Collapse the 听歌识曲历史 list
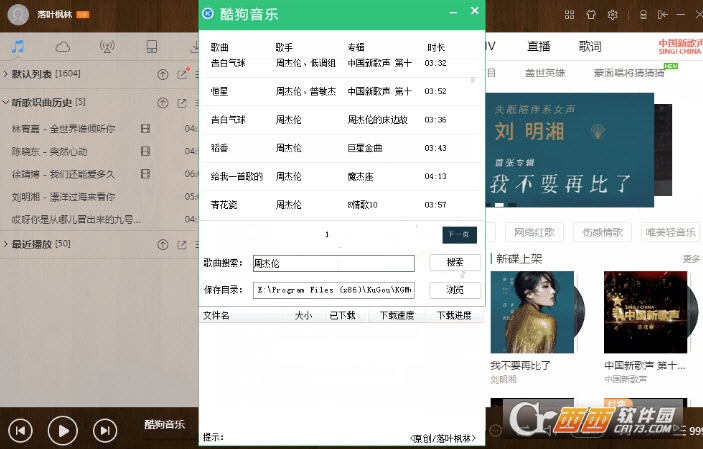 [5, 102]
